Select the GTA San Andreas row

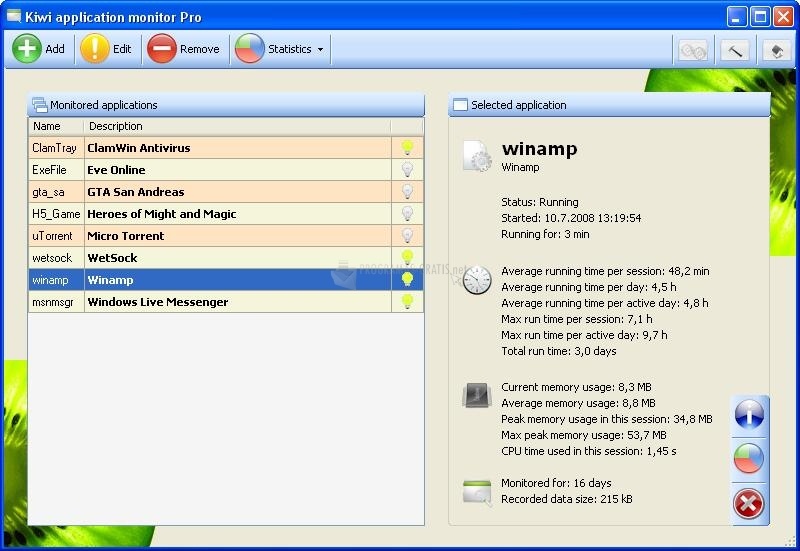click(x=226, y=192)
